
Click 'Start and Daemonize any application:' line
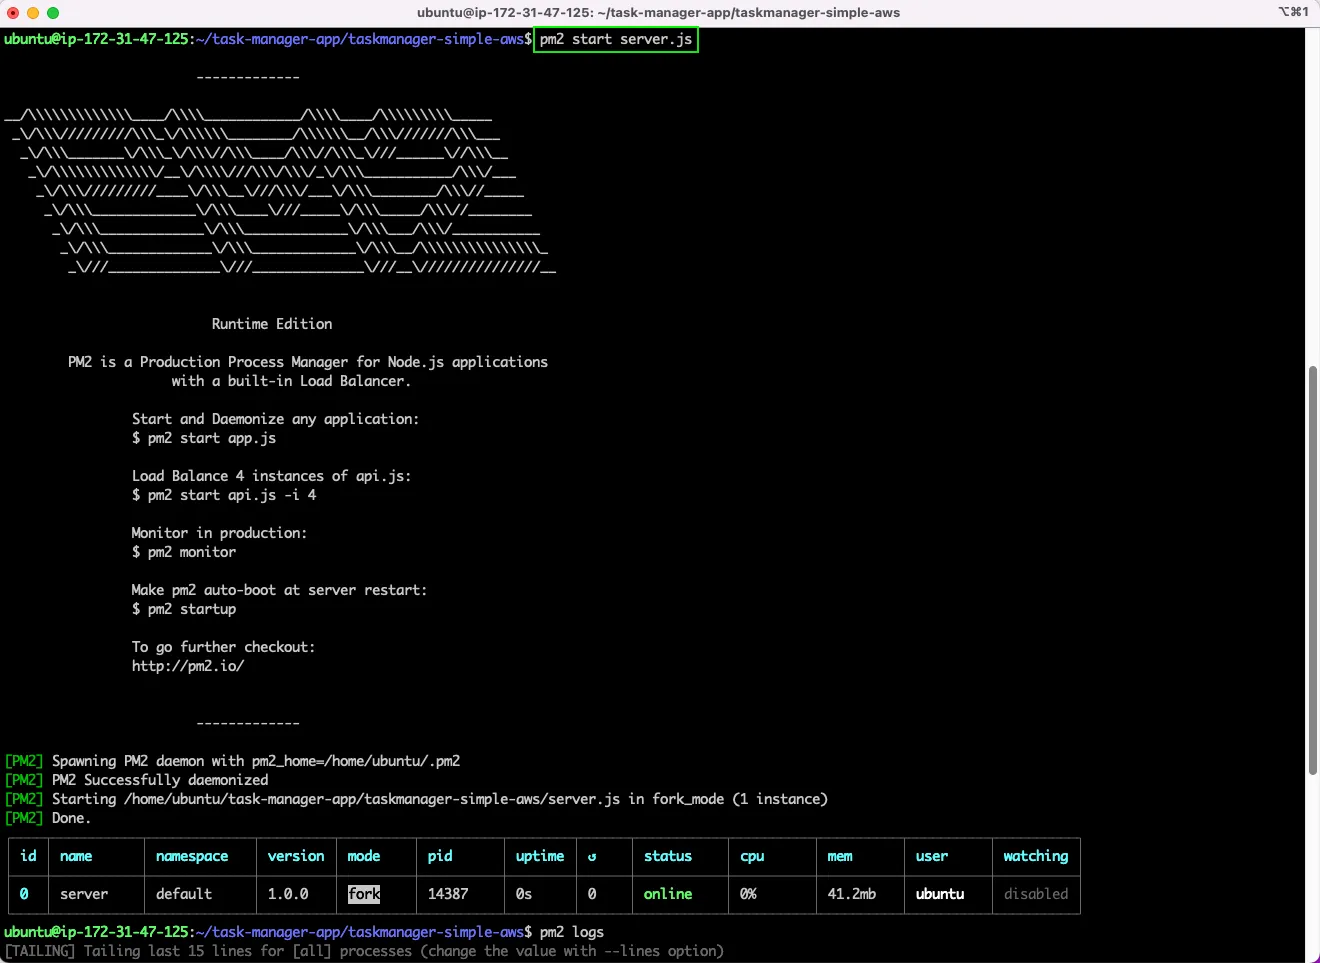point(276,419)
